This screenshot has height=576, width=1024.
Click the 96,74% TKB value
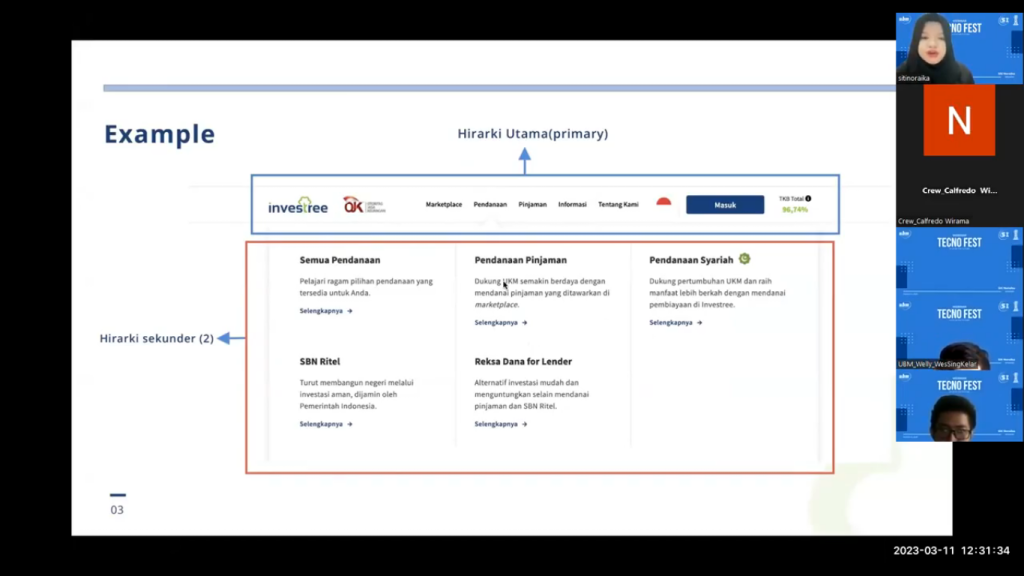(795, 210)
